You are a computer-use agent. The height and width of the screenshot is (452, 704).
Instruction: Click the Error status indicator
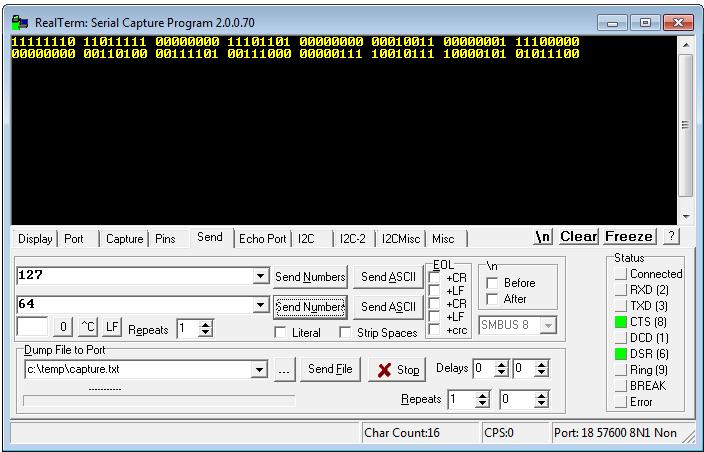coord(620,402)
